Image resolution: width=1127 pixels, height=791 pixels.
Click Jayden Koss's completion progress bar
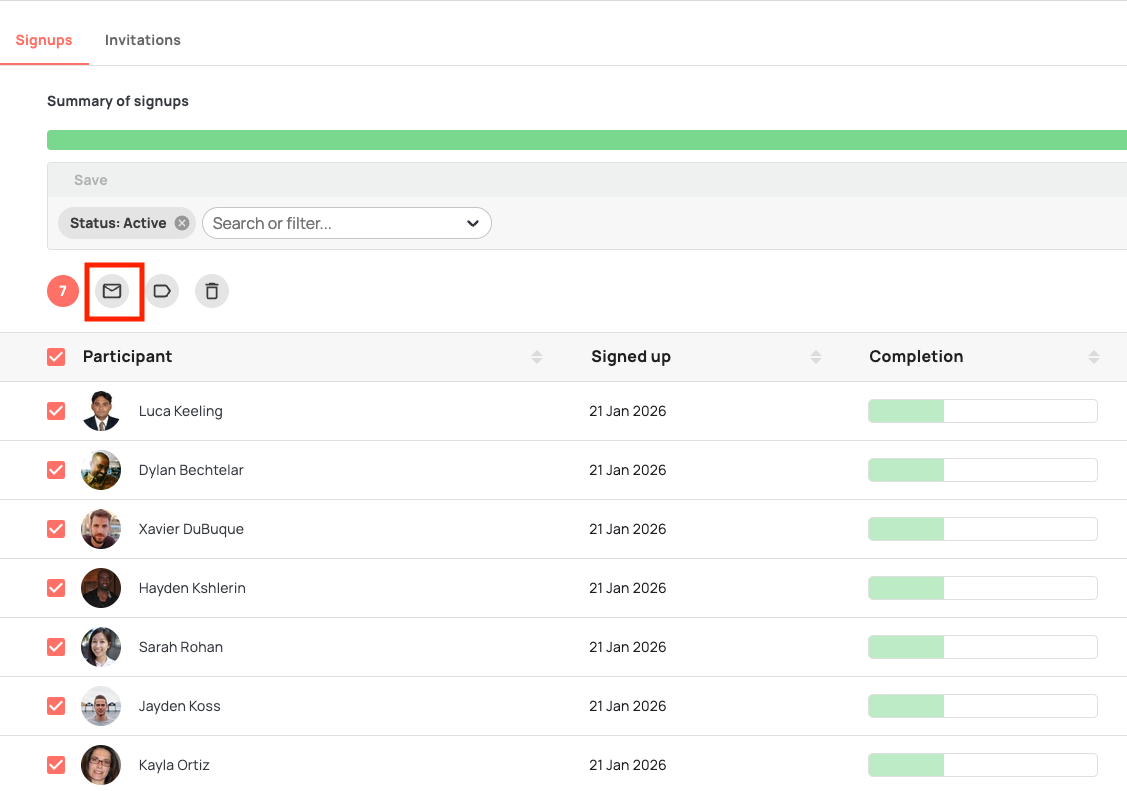pyautogui.click(x=982, y=706)
